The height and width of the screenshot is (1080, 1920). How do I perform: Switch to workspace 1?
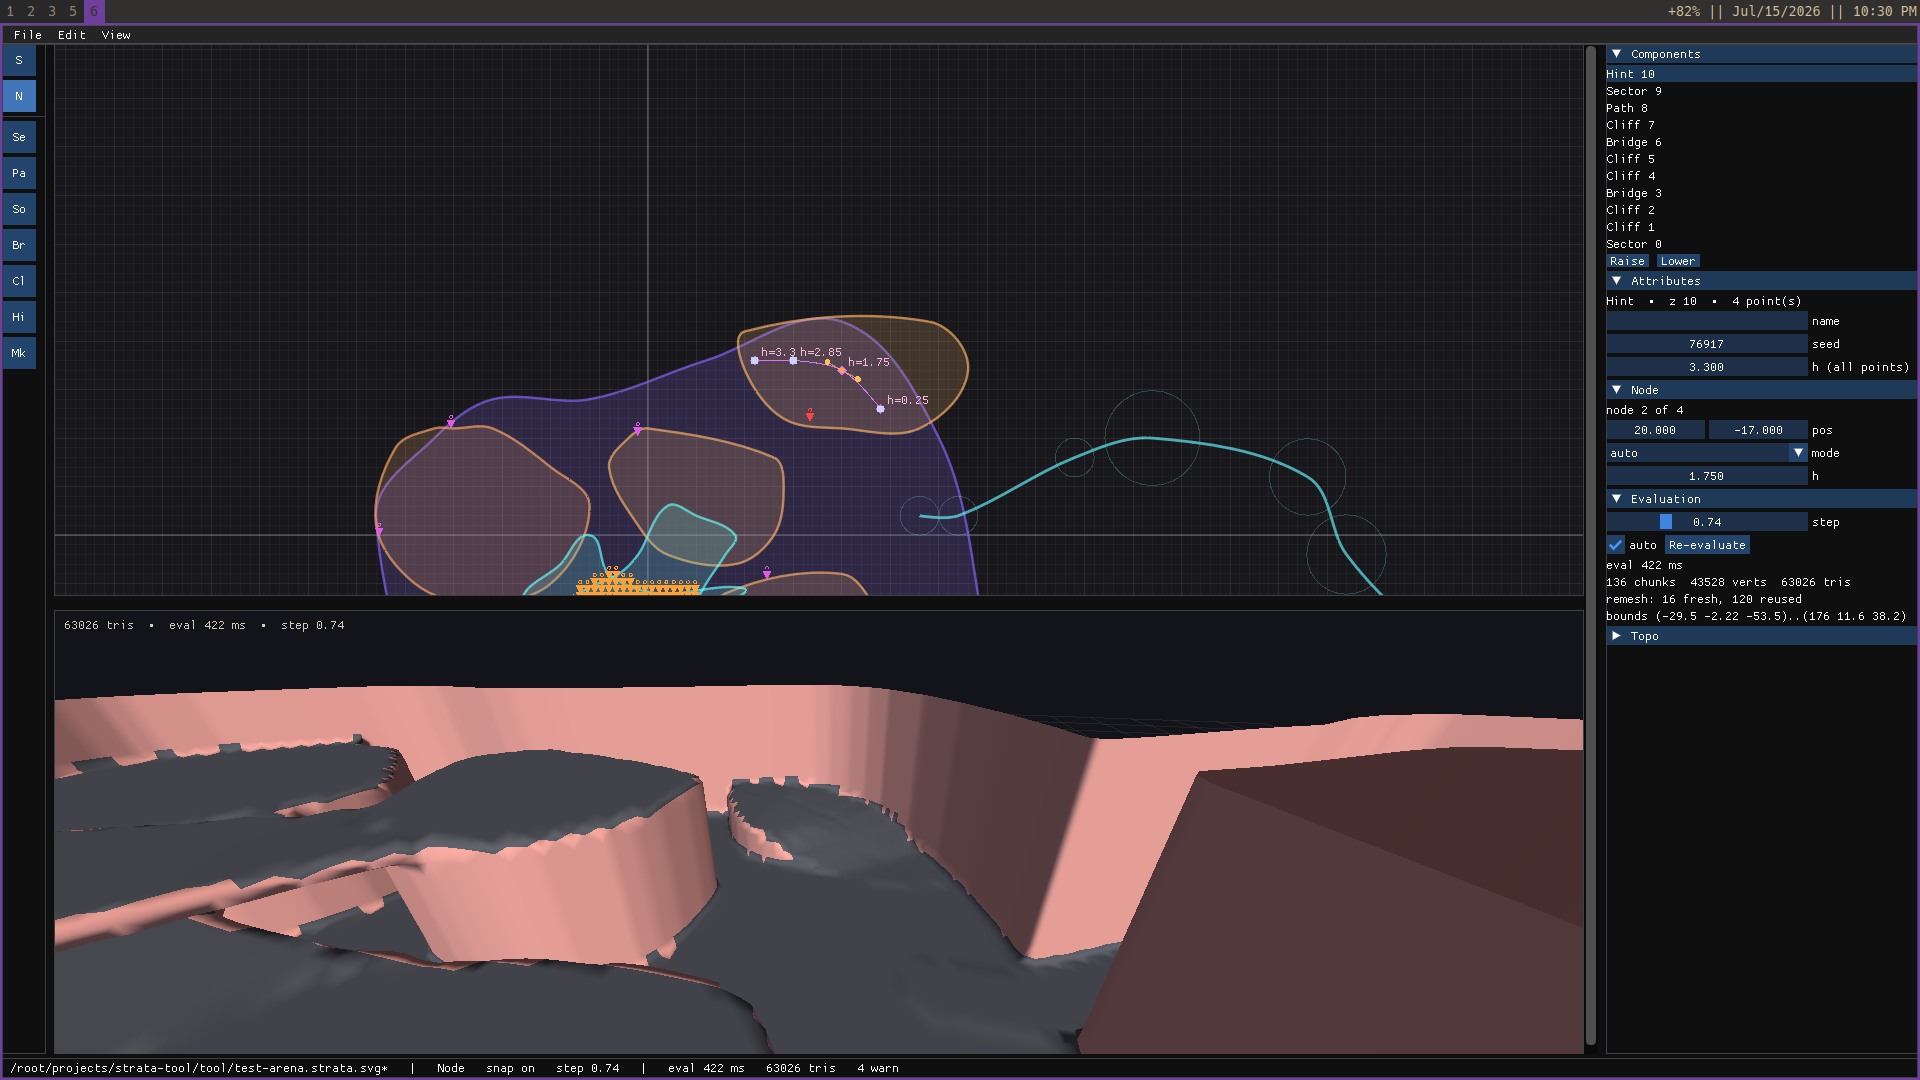pyautogui.click(x=10, y=11)
